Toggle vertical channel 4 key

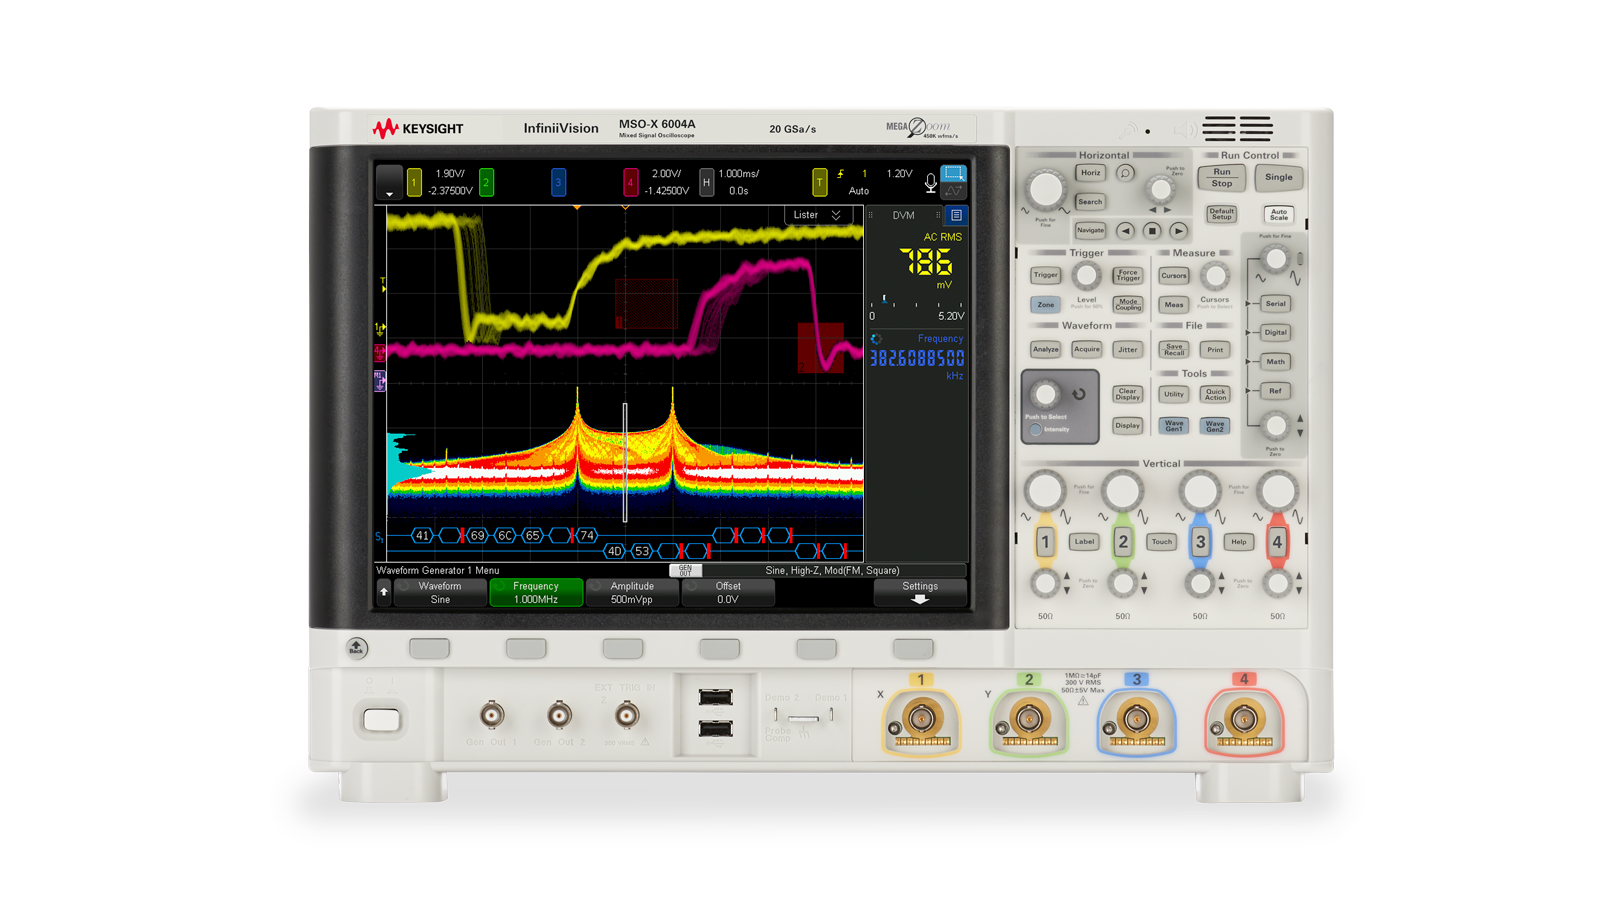1277,542
